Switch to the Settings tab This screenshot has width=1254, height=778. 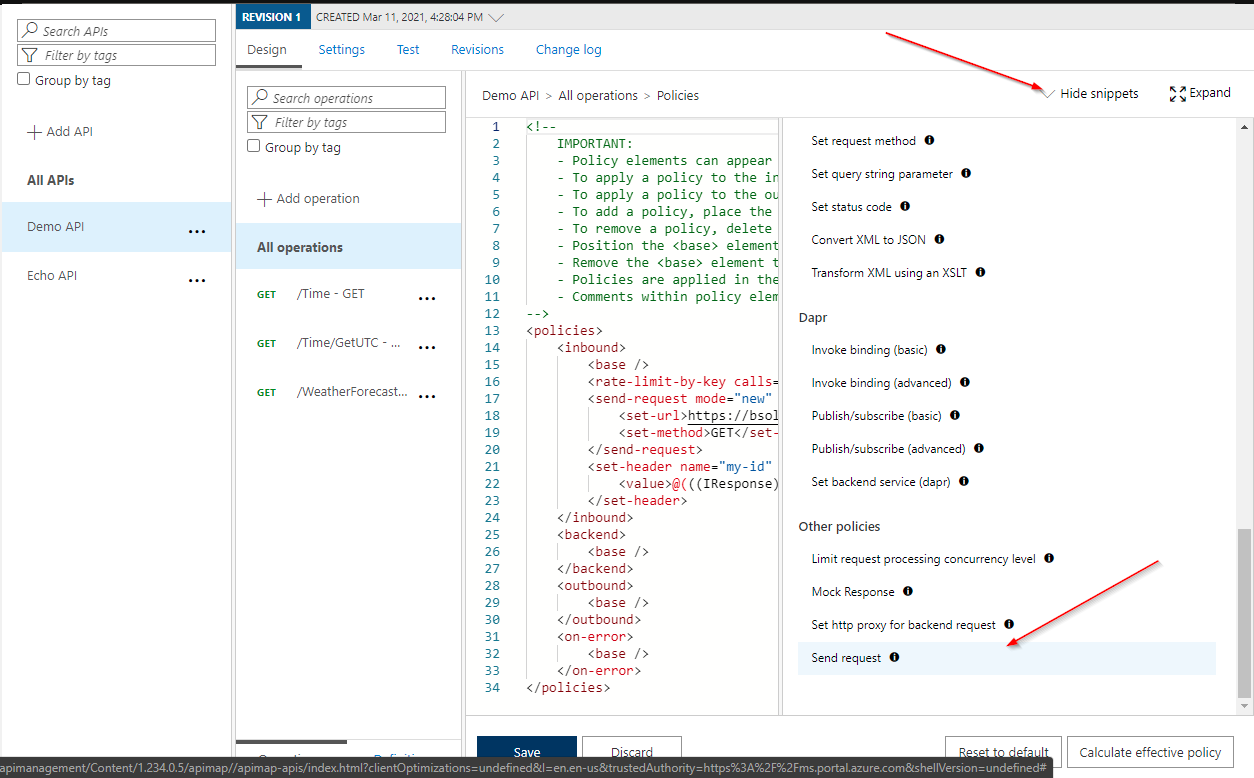coord(341,49)
